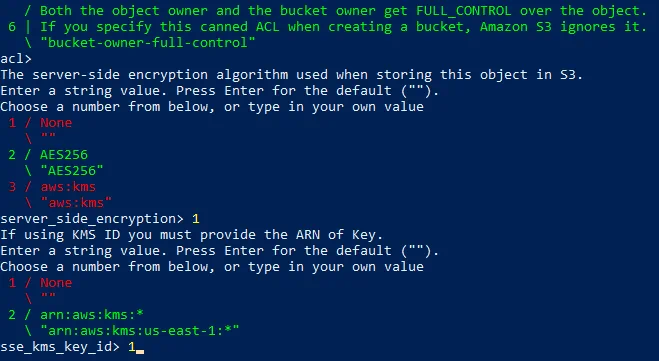
Task: Click the quoted "AES256" value
Action: click(x=71, y=171)
